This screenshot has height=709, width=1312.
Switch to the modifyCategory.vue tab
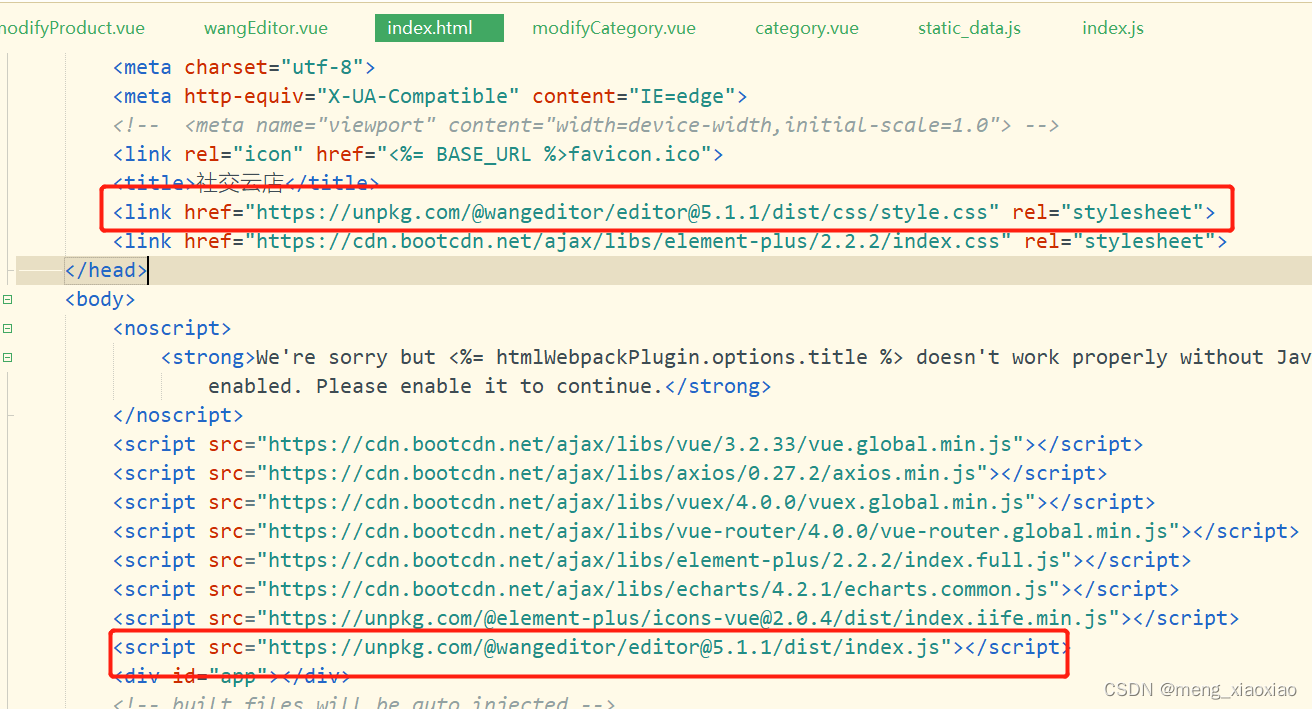click(x=613, y=27)
